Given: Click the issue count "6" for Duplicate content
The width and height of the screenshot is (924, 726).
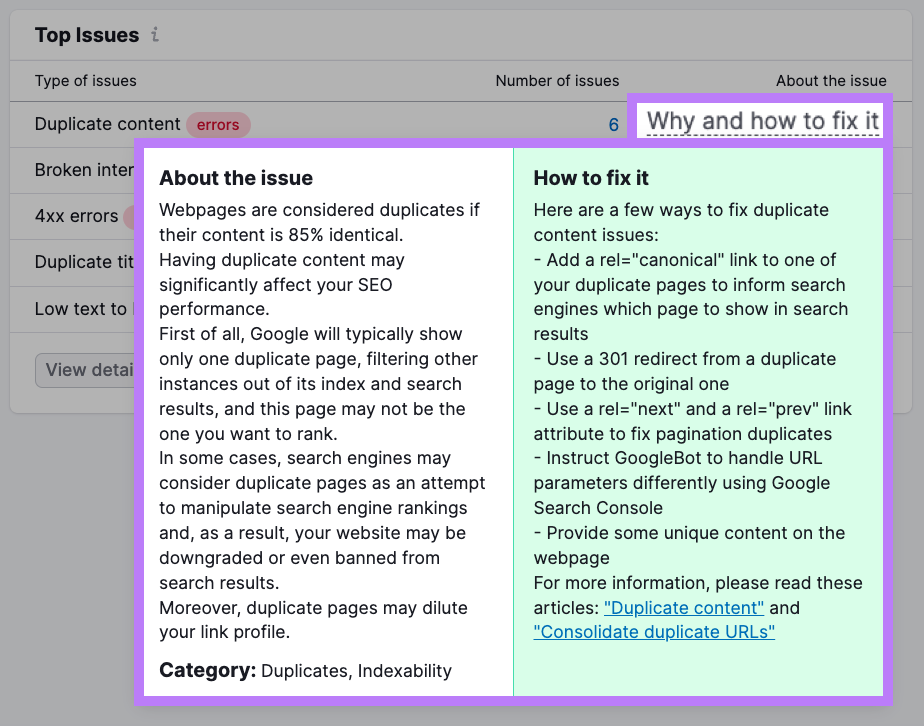Looking at the screenshot, I should (613, 124).
